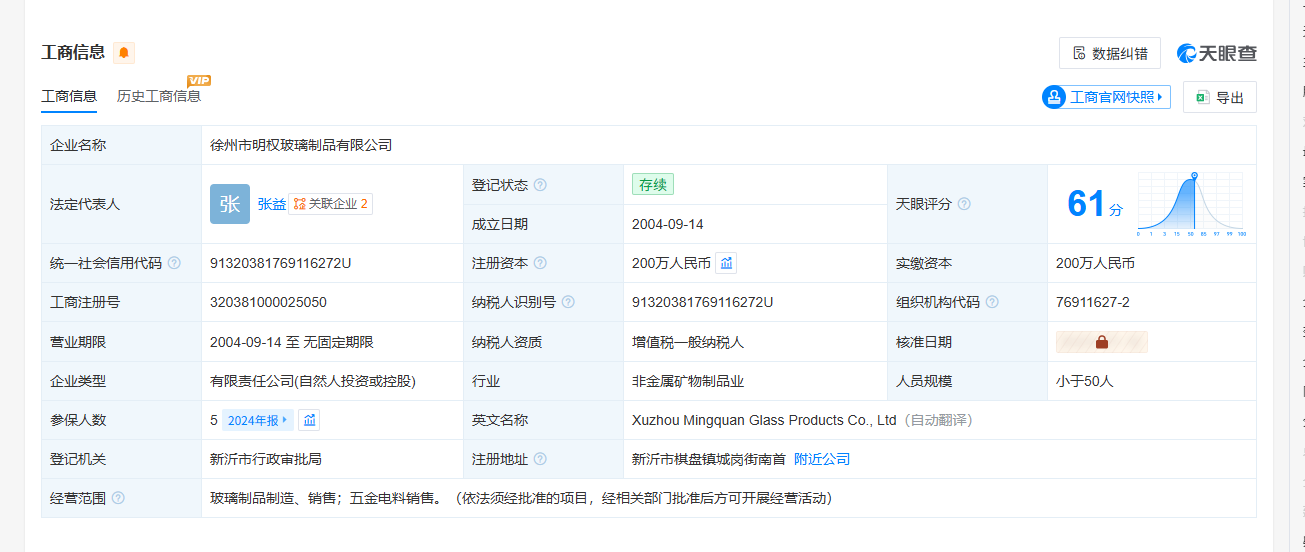Click the orange bell alert icon
1305x552 pixels.
pyautogui.click(x=124, y=53)
